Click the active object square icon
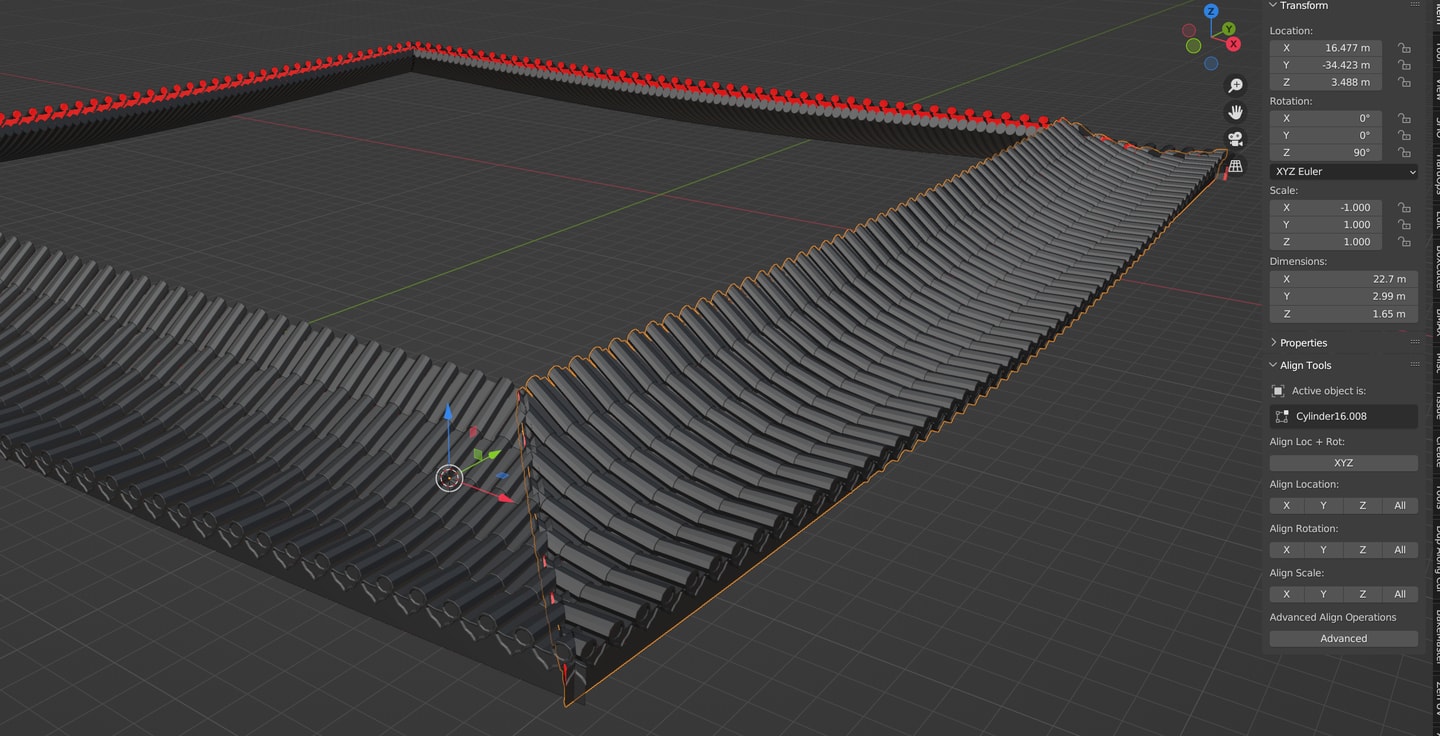The image size is (1440, 736). click(1278, 391)
